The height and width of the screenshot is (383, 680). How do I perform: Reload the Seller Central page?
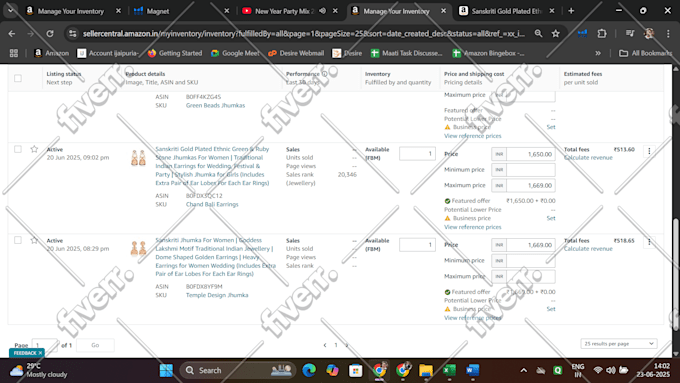pos(50,33)
